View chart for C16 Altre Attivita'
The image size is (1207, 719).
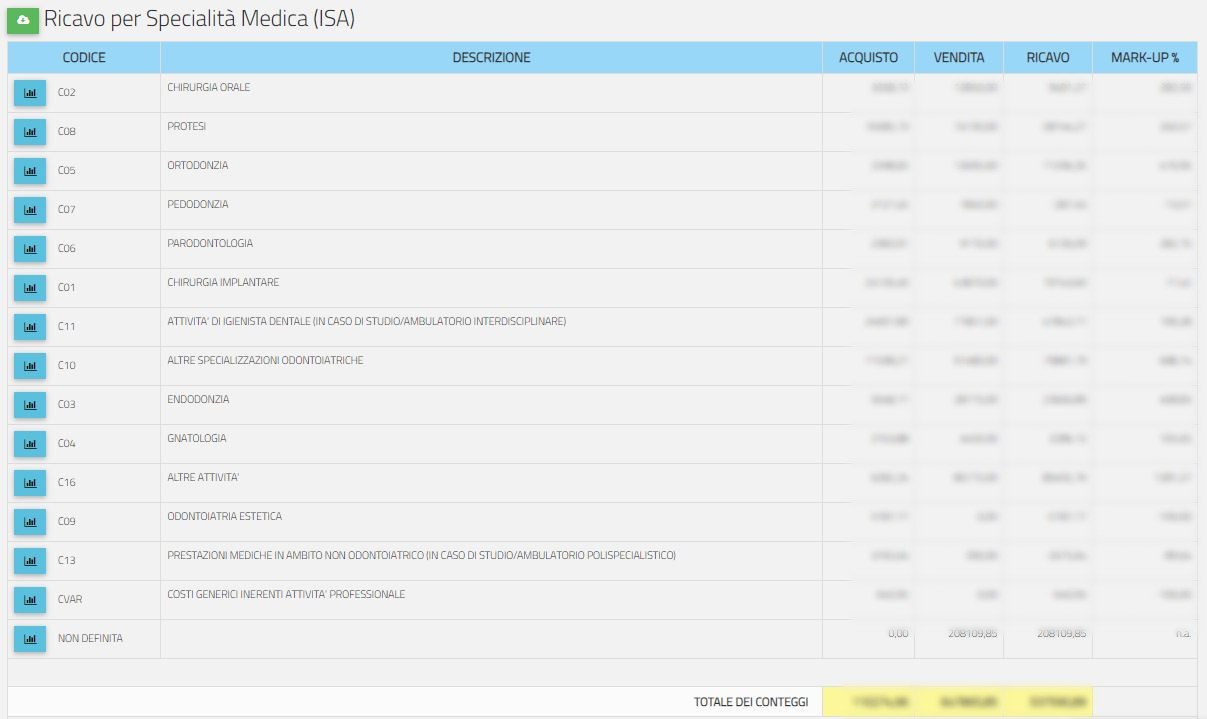[30, 483]
